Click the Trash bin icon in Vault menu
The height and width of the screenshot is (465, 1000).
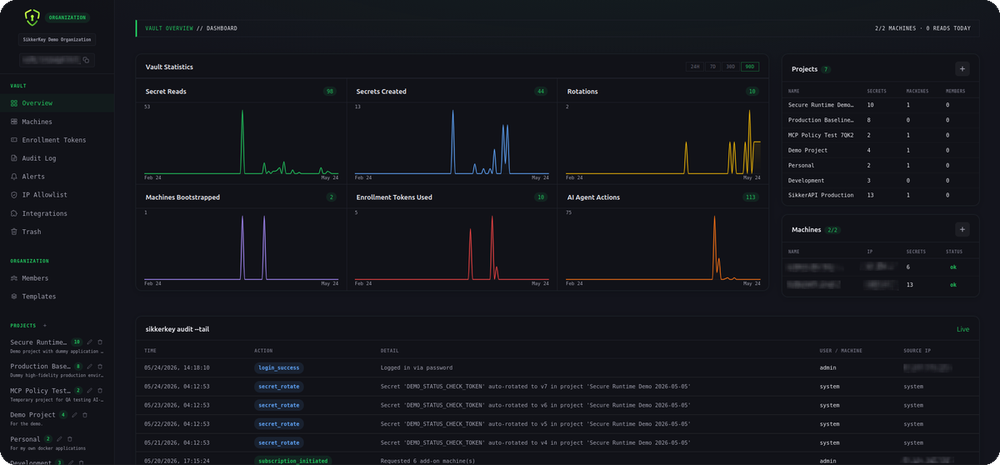pos(14,232)
